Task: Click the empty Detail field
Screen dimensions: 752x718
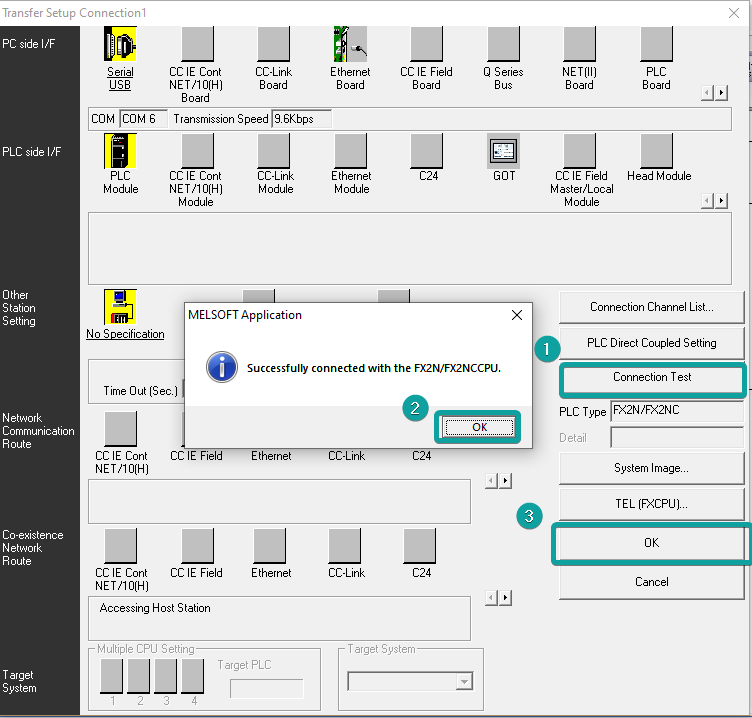Action: pyautogui.click(x=677, y=438)
